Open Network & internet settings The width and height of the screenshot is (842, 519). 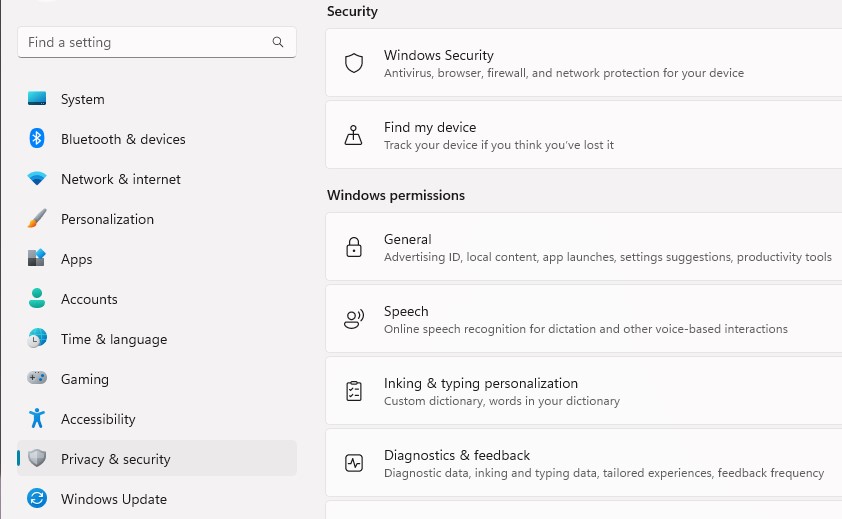[157, 179]
